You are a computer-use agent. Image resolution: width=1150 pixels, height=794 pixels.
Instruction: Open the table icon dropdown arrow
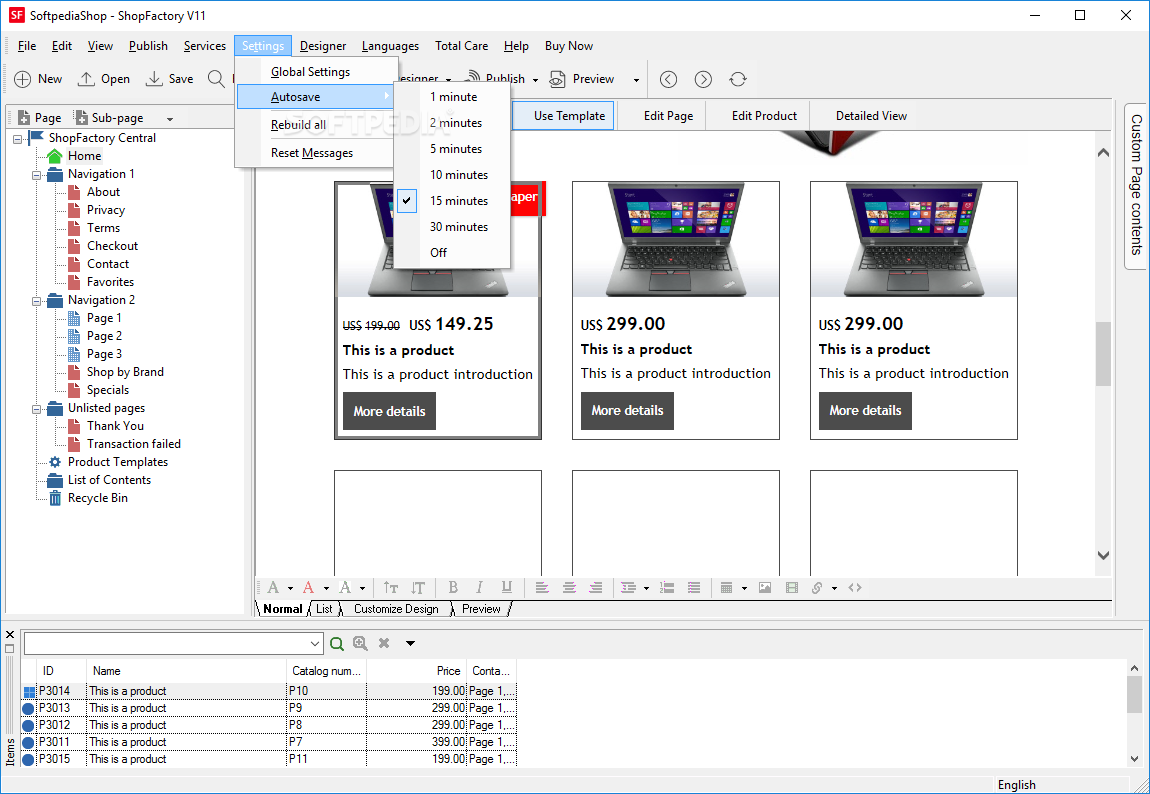744,588
